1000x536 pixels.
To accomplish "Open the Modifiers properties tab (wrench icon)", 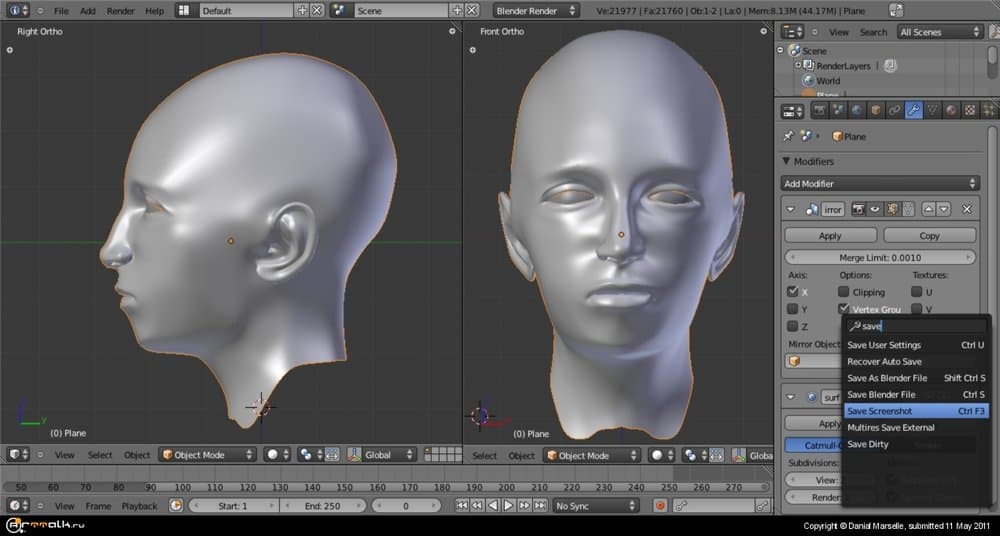I will 913,110.
